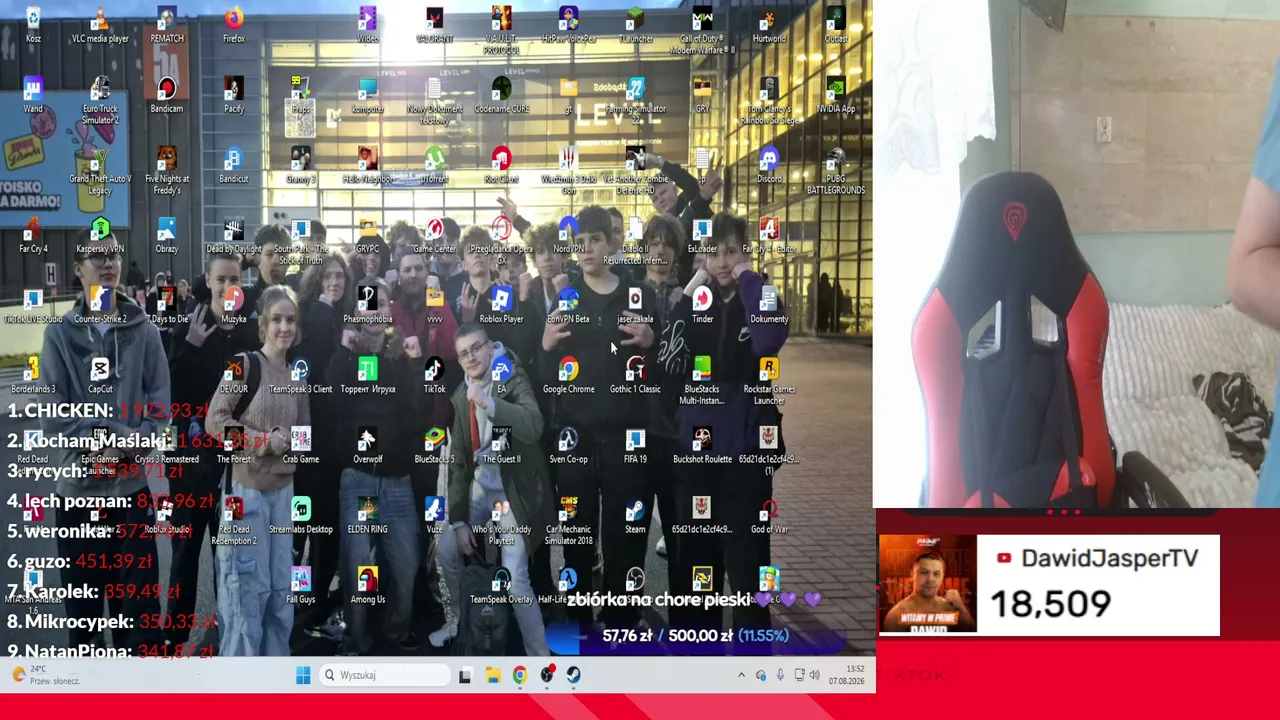Click the Farming Simulator 22 shortcut

point(635,102)
